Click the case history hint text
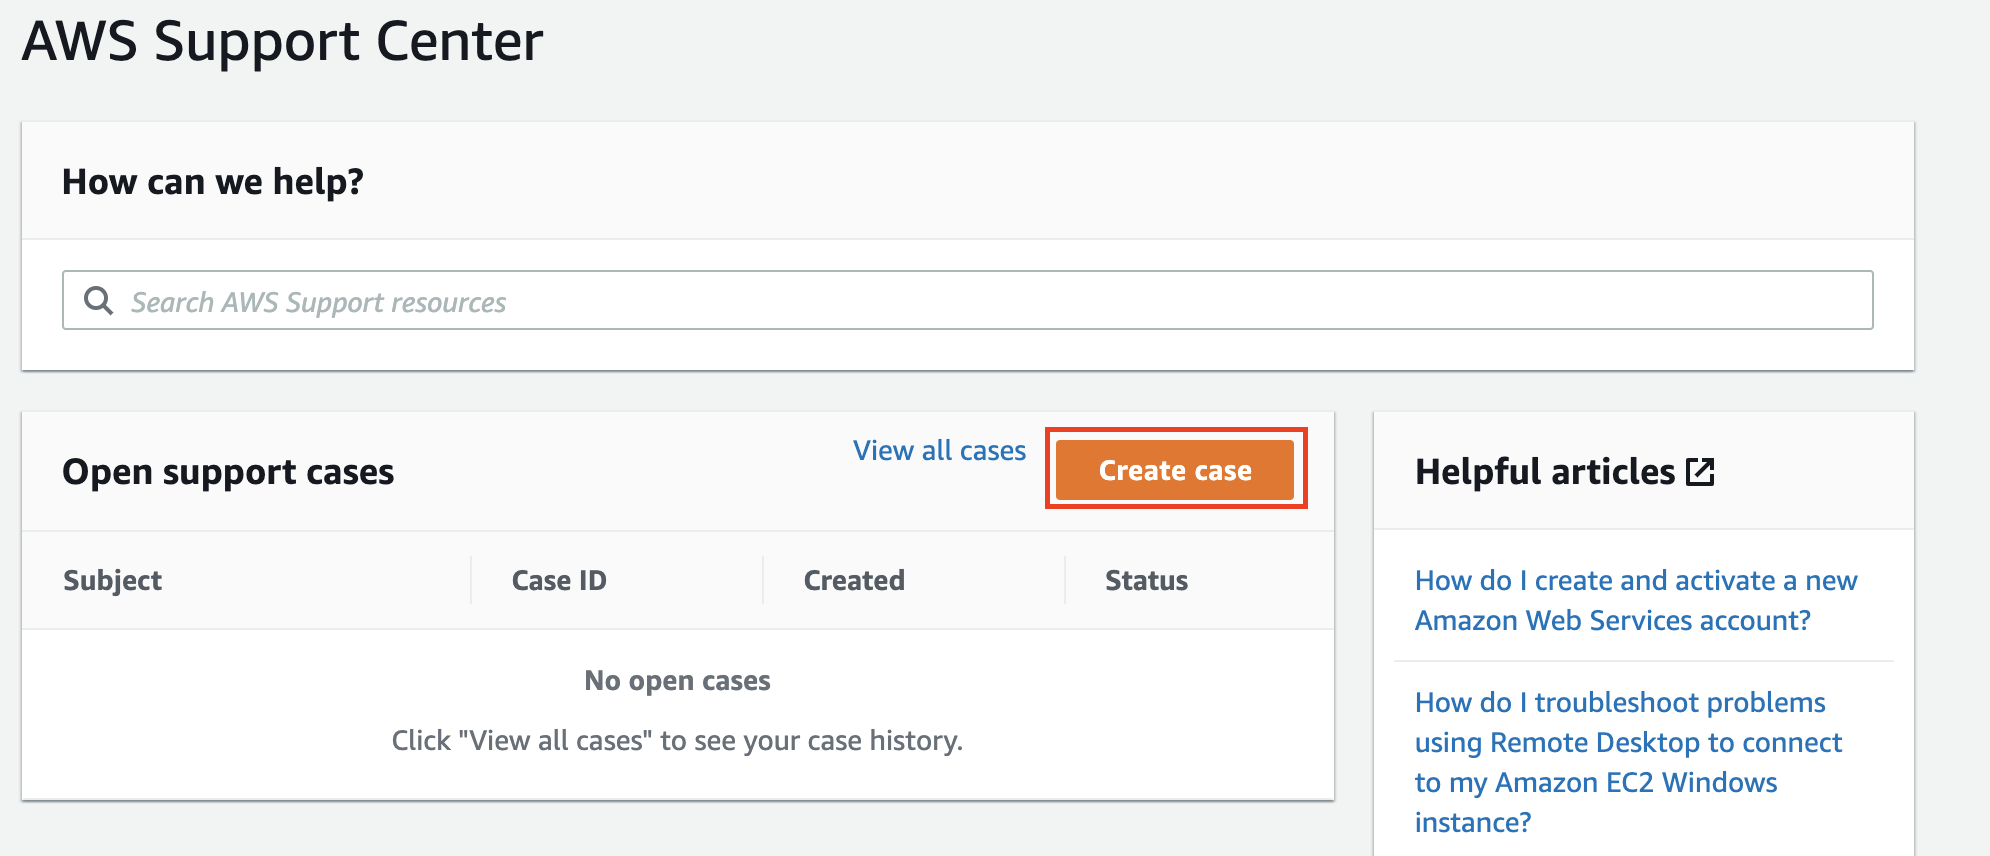1990x856 pixels. click(x=677, y=741)
